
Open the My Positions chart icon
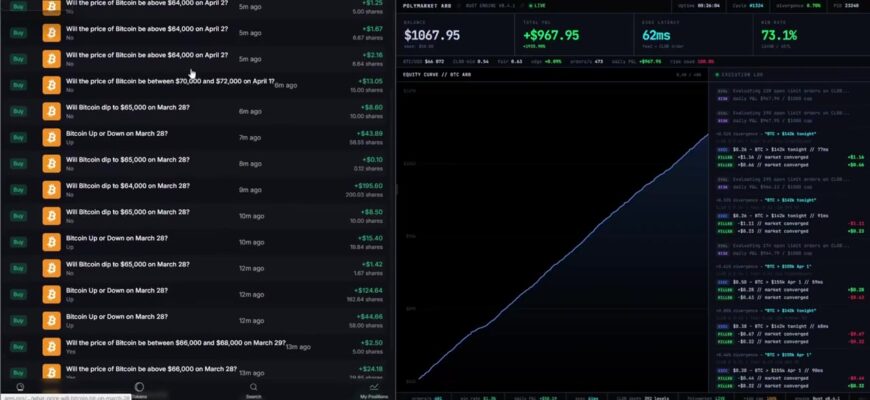[374, 387]
